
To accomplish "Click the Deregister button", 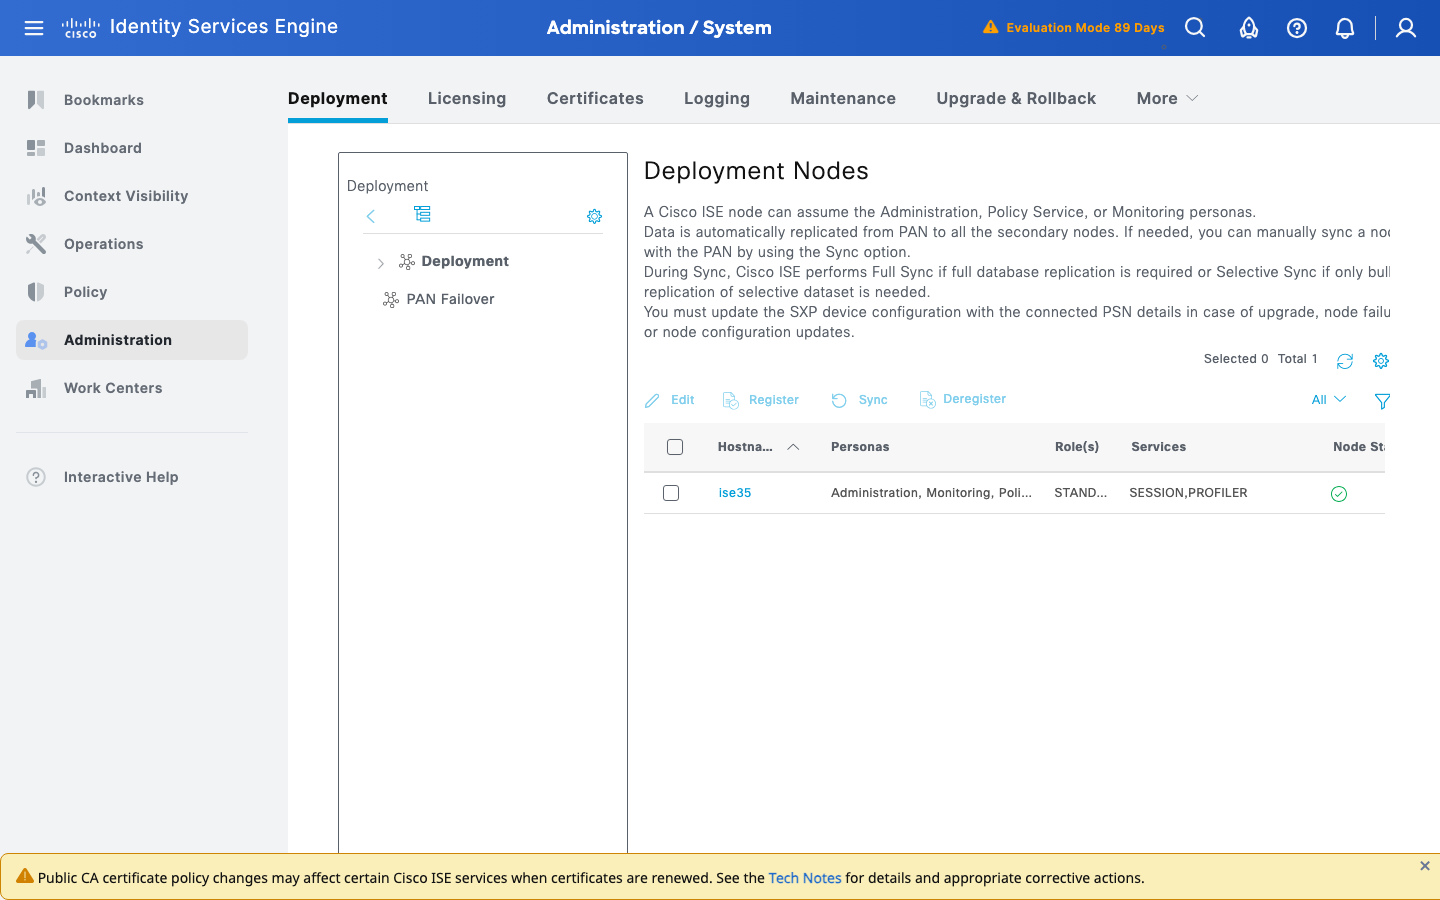I will (x=962, y=399).
